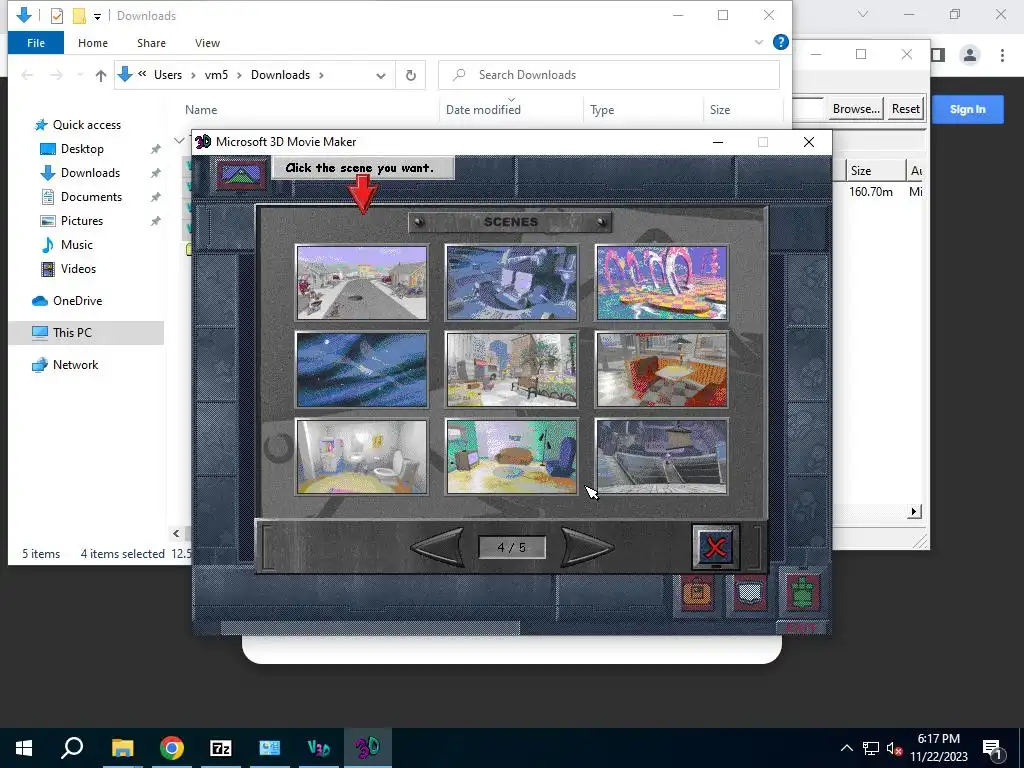Sort by Date modified column
The width and height of the screenshot is (1024, 768).
[x=483, y=110]
